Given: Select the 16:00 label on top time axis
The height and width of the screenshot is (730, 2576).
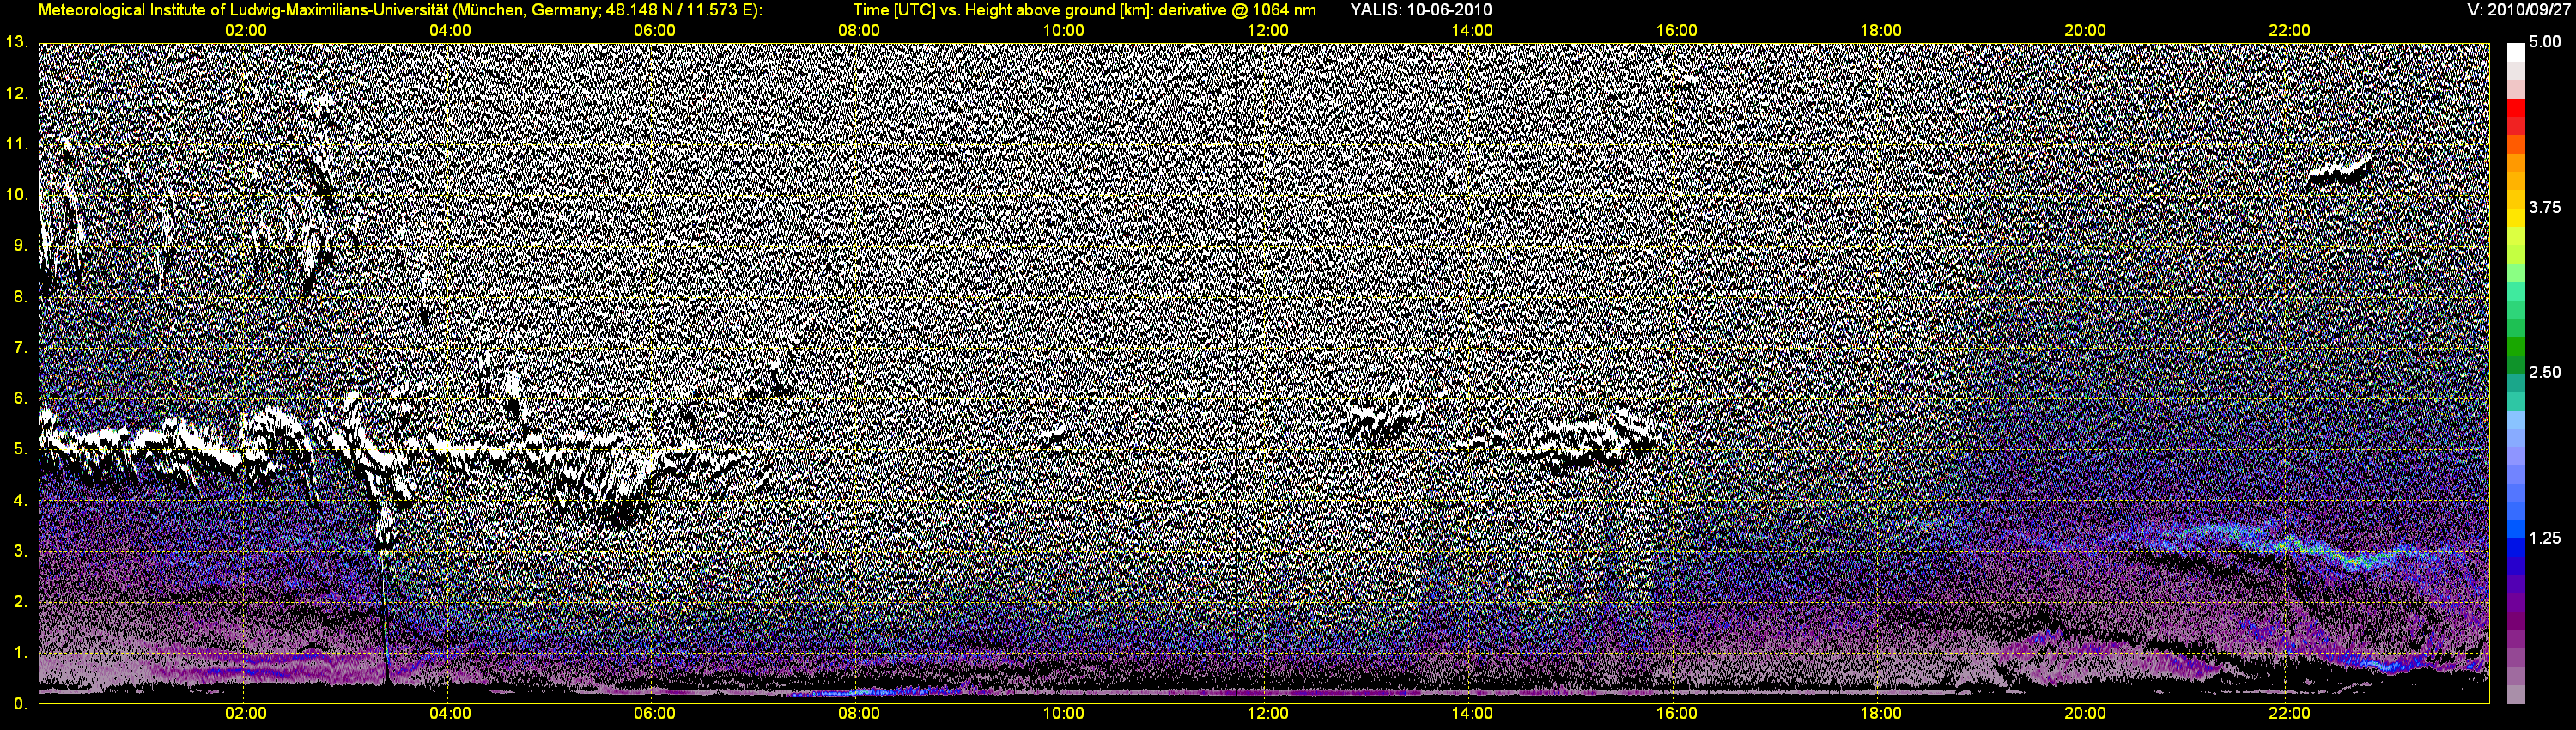Looking at the screenshot, I should pyautogui.click(x=1677, y=31).
